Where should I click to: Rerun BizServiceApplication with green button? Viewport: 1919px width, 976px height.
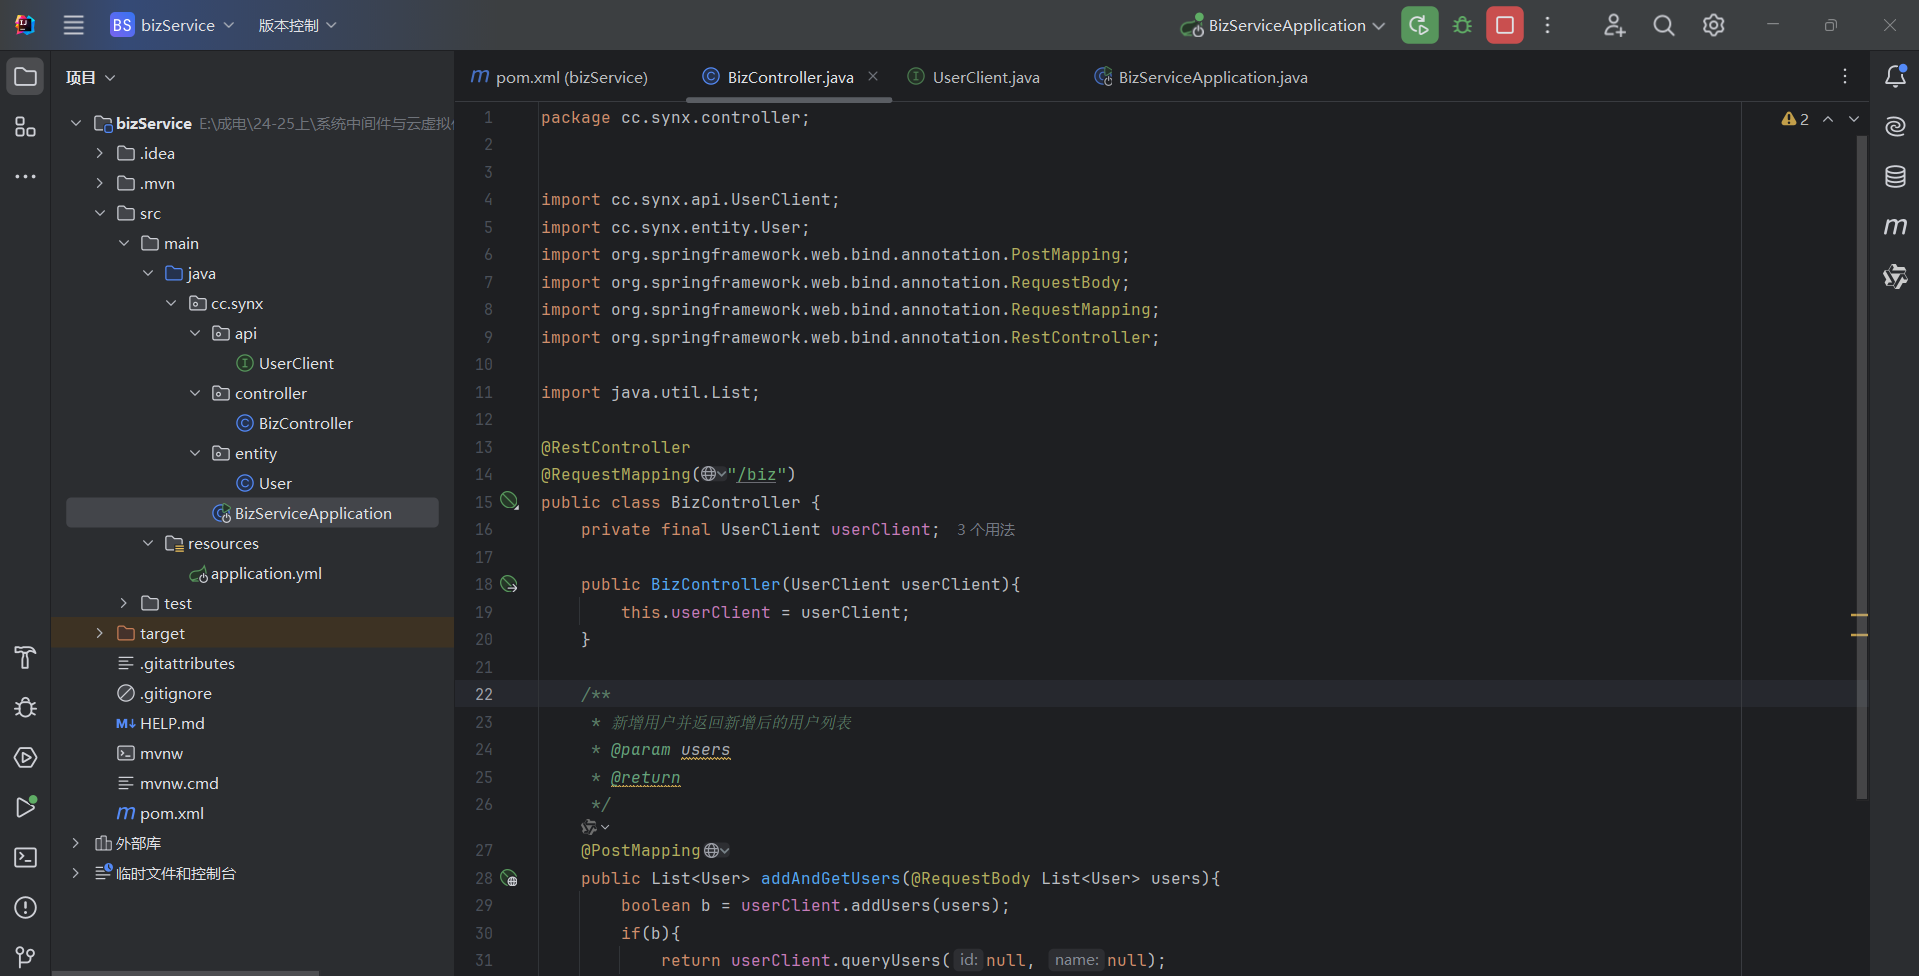coord(1420,25)
